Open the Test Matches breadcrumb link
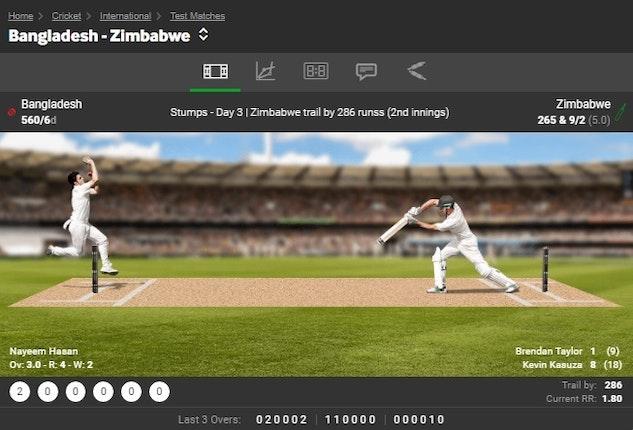 197,16
